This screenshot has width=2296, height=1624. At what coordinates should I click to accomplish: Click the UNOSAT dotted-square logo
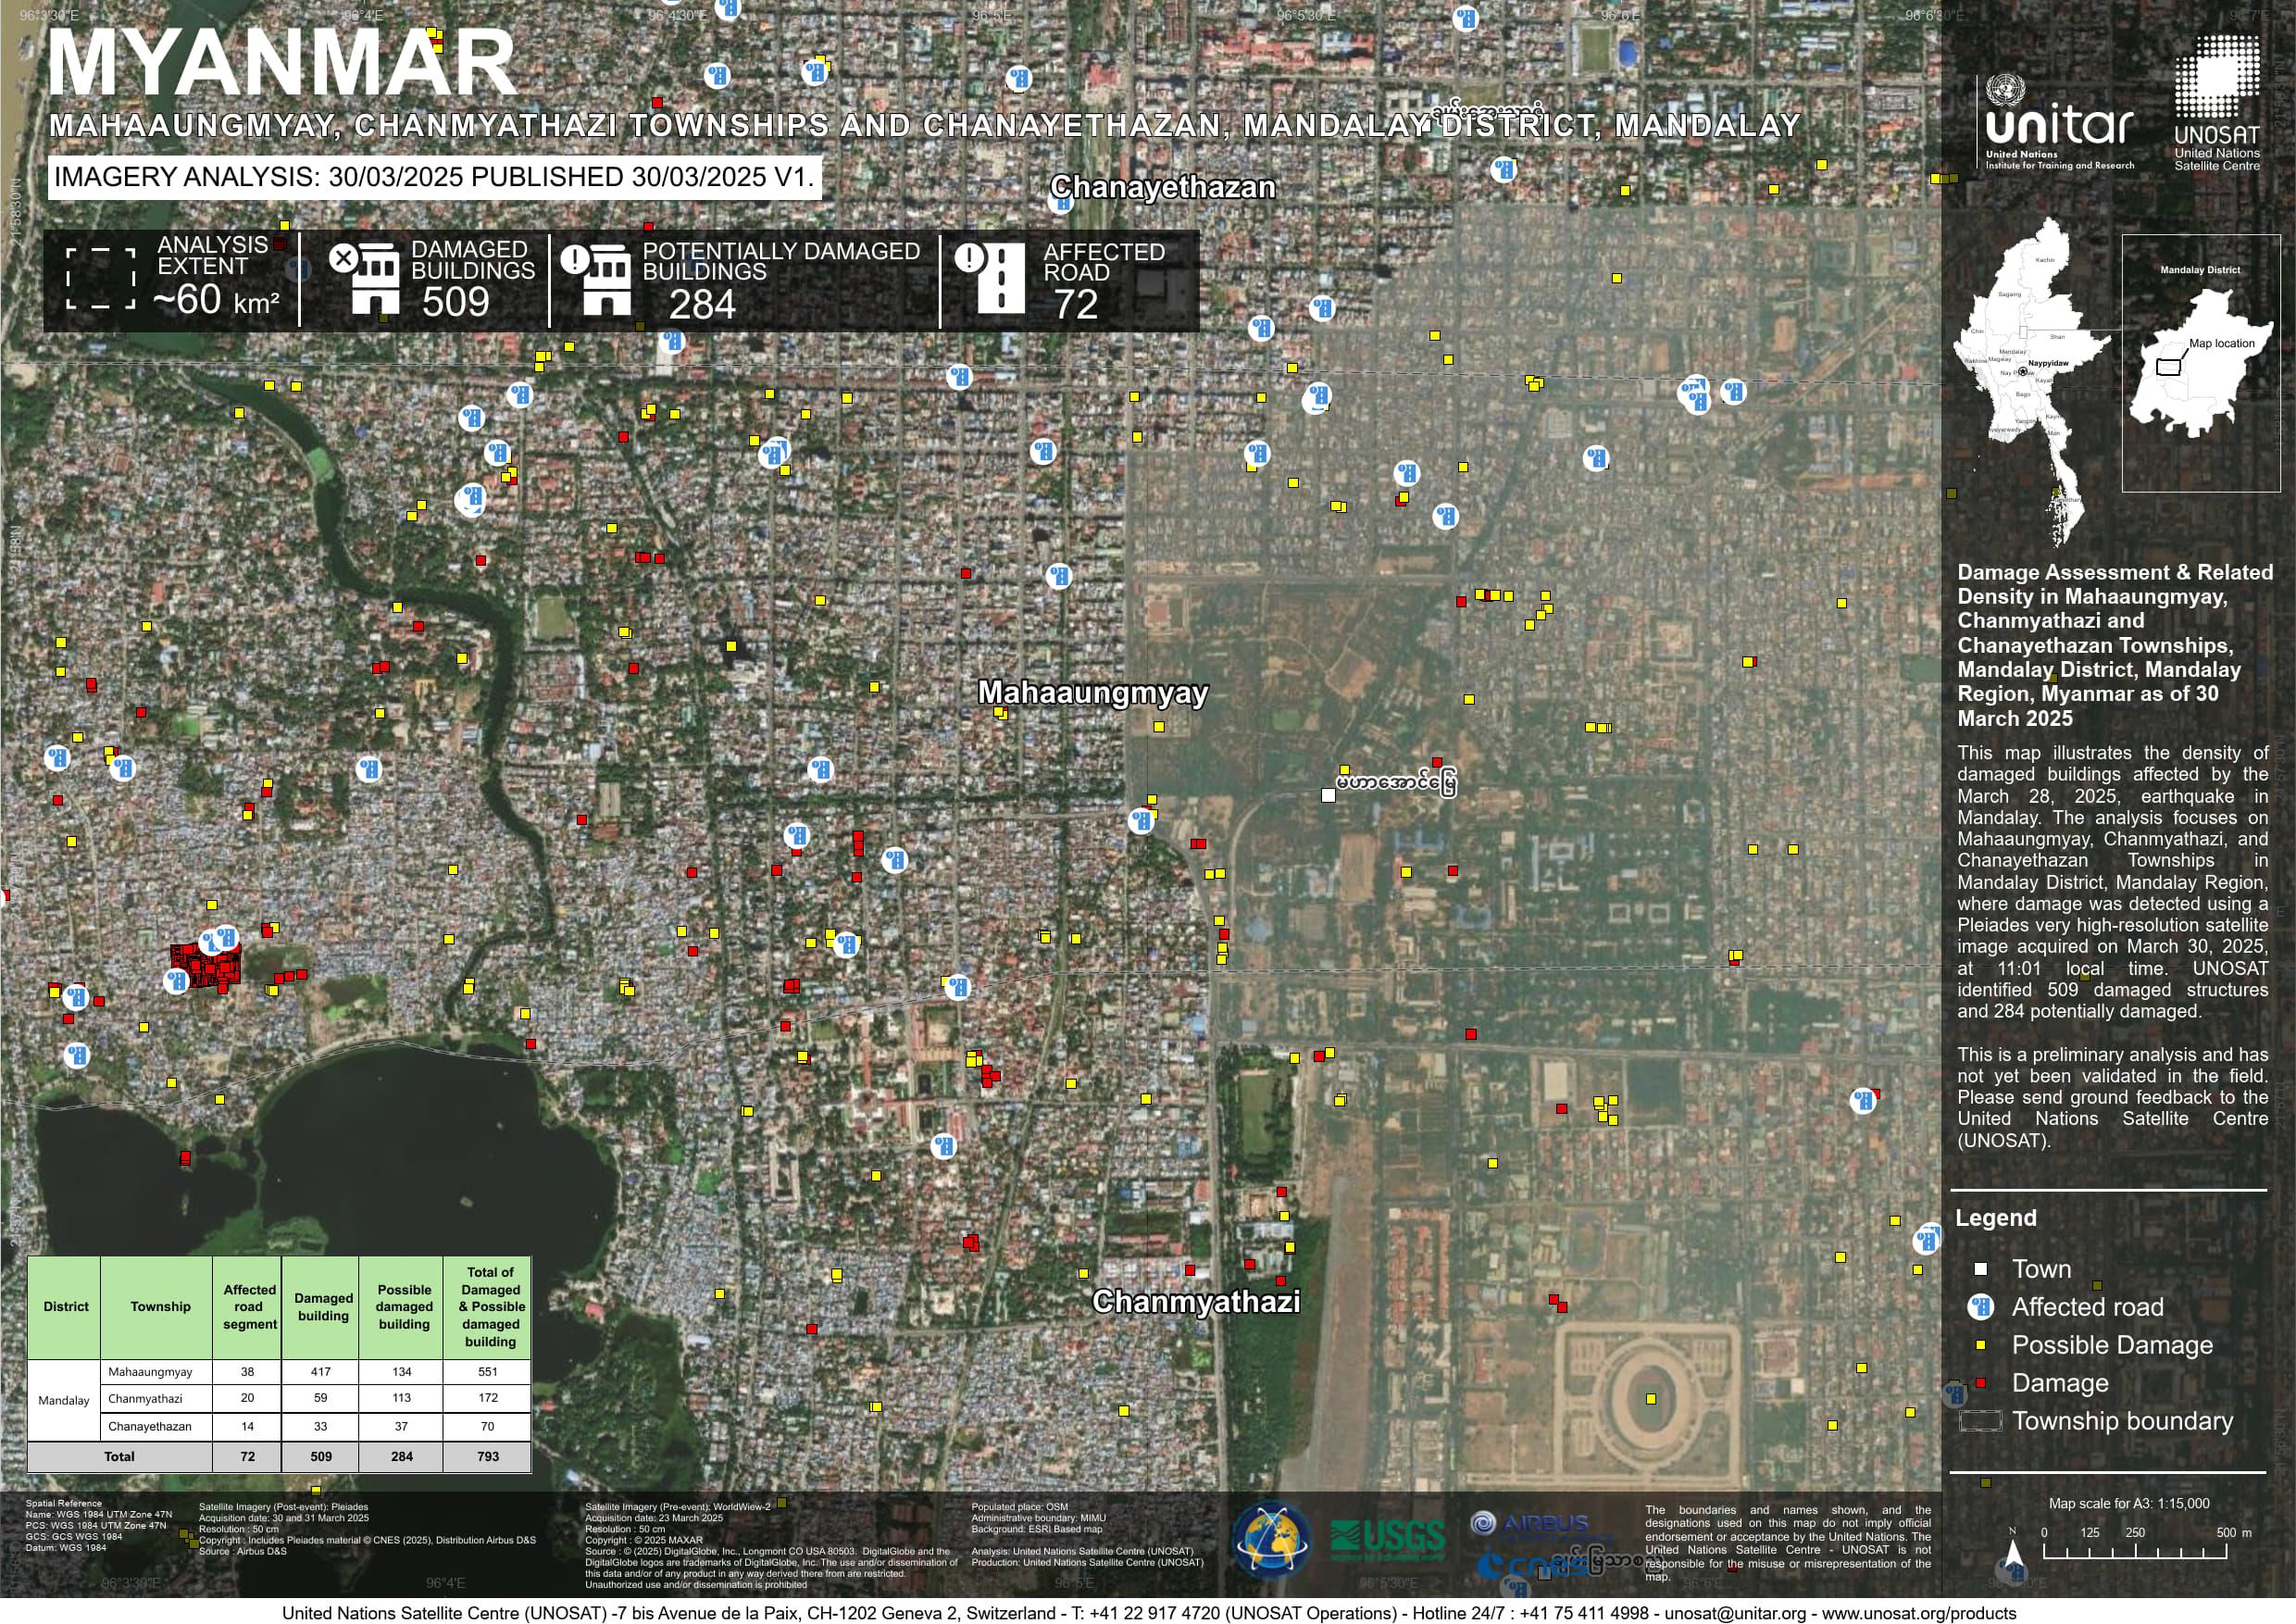[x=2216, y=78]
